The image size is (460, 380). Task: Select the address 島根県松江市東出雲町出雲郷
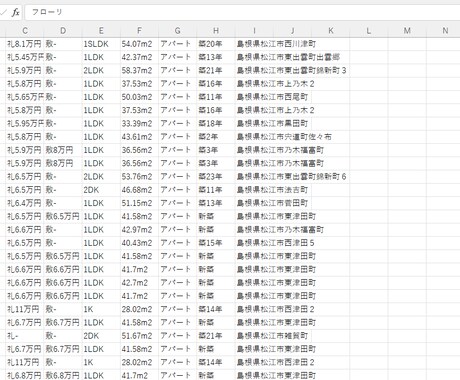tap(288, 57)
